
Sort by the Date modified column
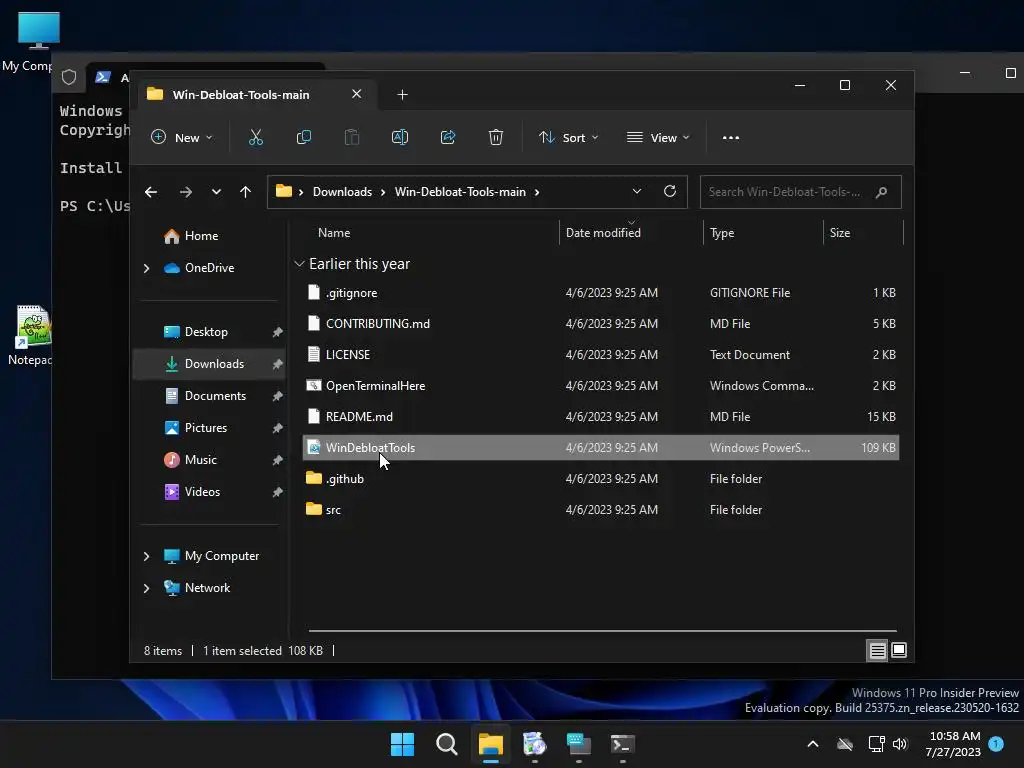pos(603,233)
